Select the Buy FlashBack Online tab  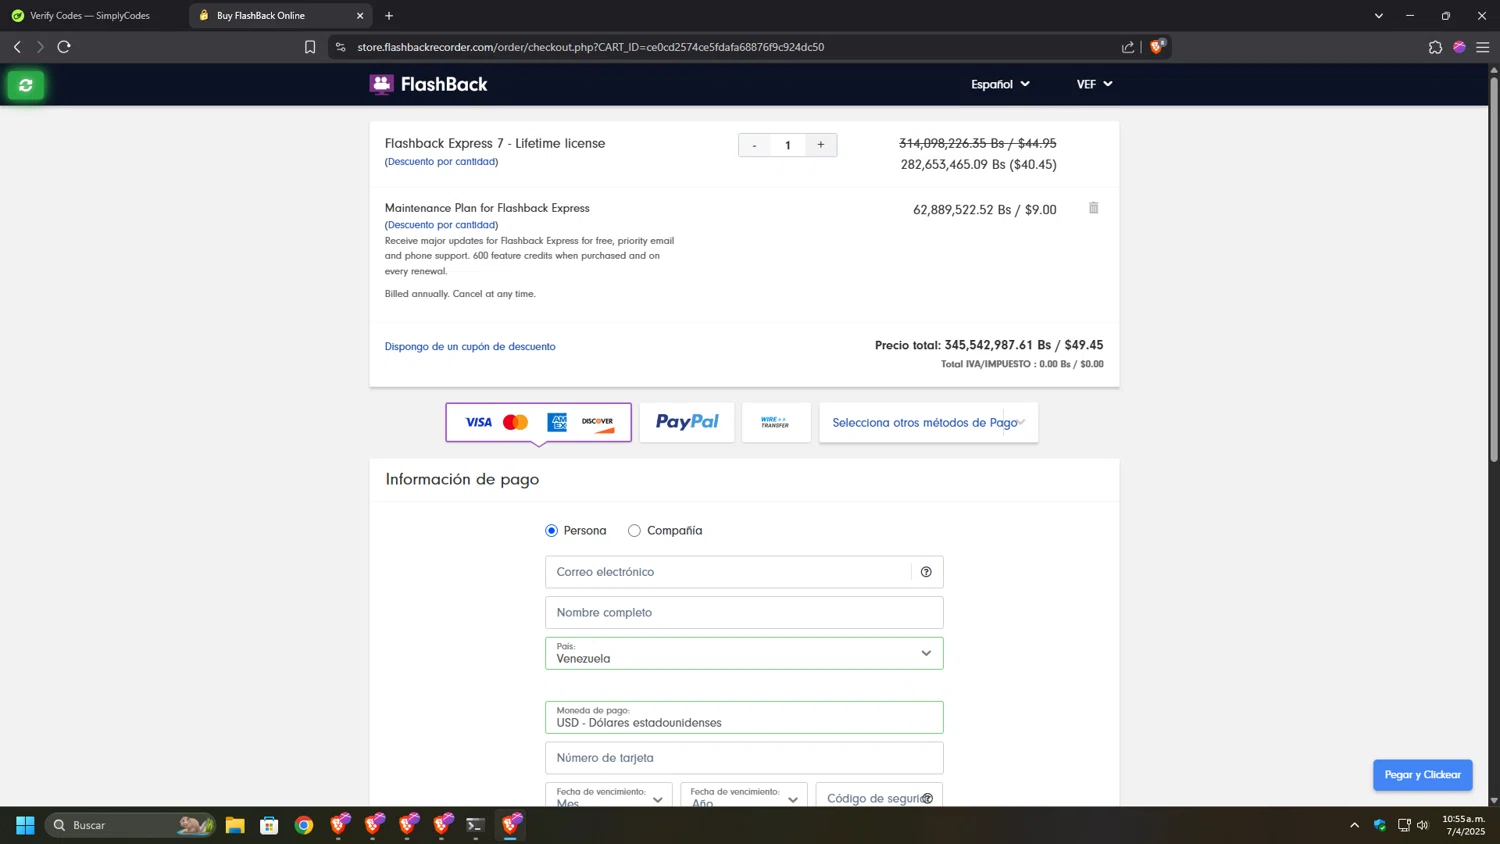280,15
